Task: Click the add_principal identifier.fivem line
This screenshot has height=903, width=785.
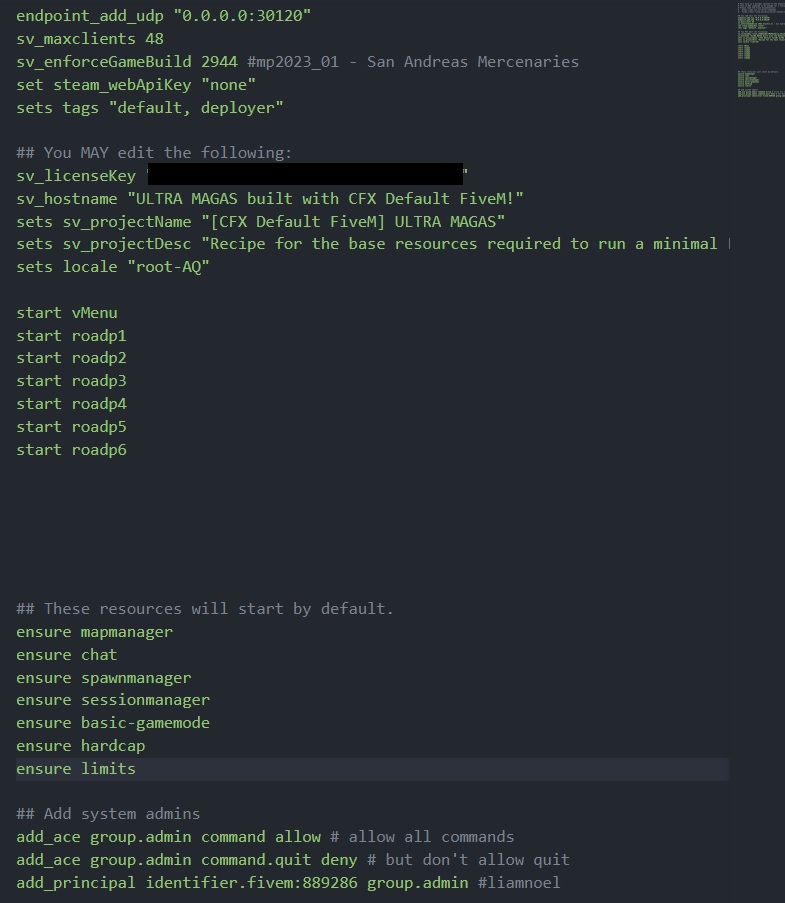Action: coord(288,883)
